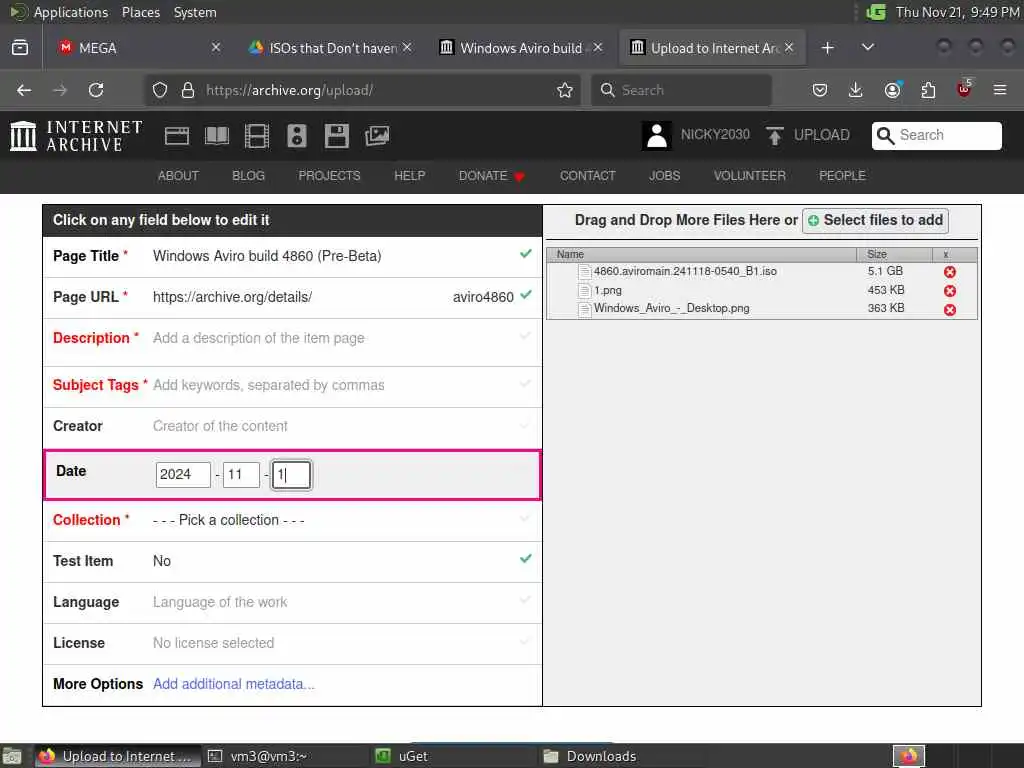The height and width of the screenshot is (768, 1024).
Task: Open the Firefox hamburger menu
Action: 1000,90
